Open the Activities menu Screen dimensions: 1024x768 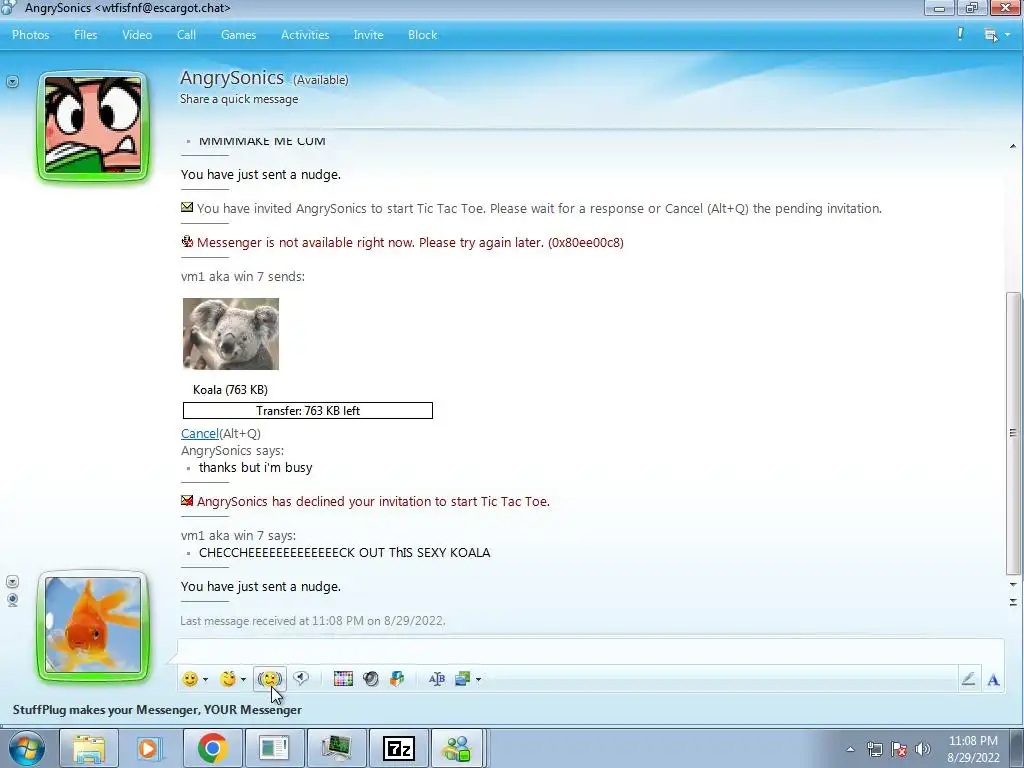(x=305, y=35)
